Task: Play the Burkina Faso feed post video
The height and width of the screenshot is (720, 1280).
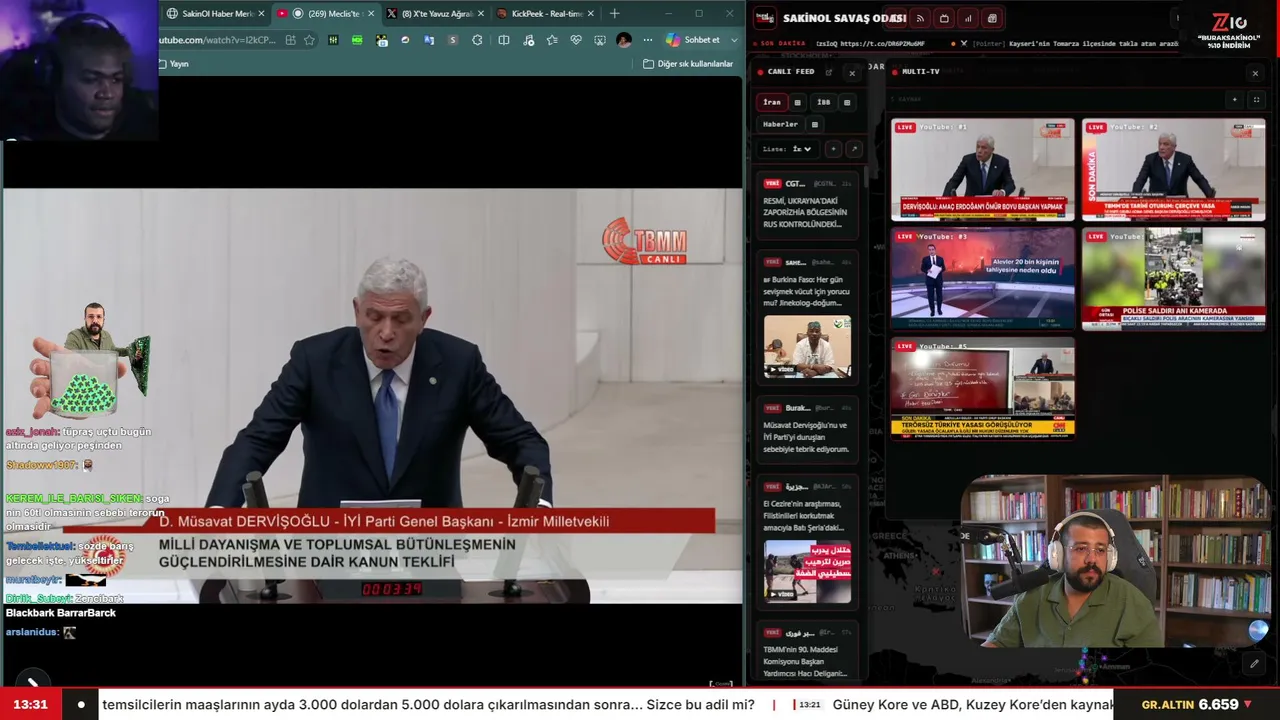Action: [x=807, y=346]
